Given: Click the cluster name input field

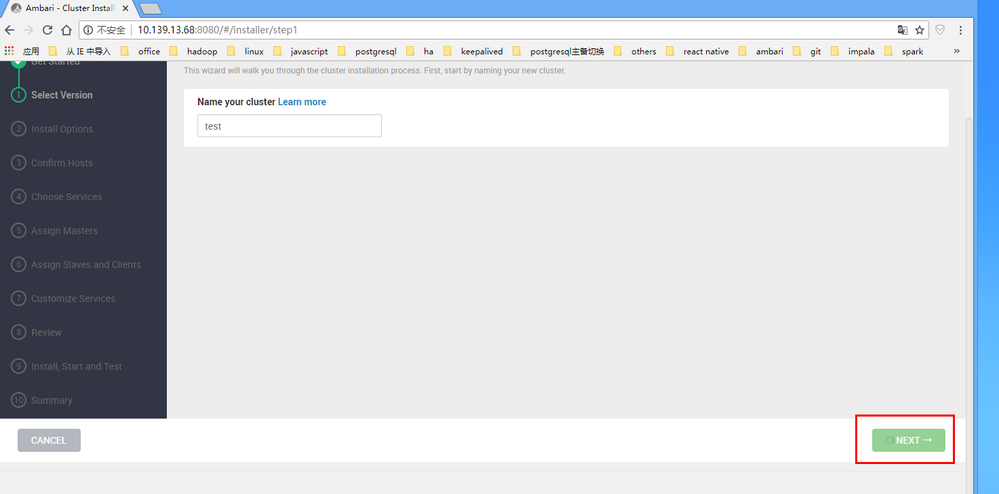Looking at the screenshot, I should click(289, 126).
